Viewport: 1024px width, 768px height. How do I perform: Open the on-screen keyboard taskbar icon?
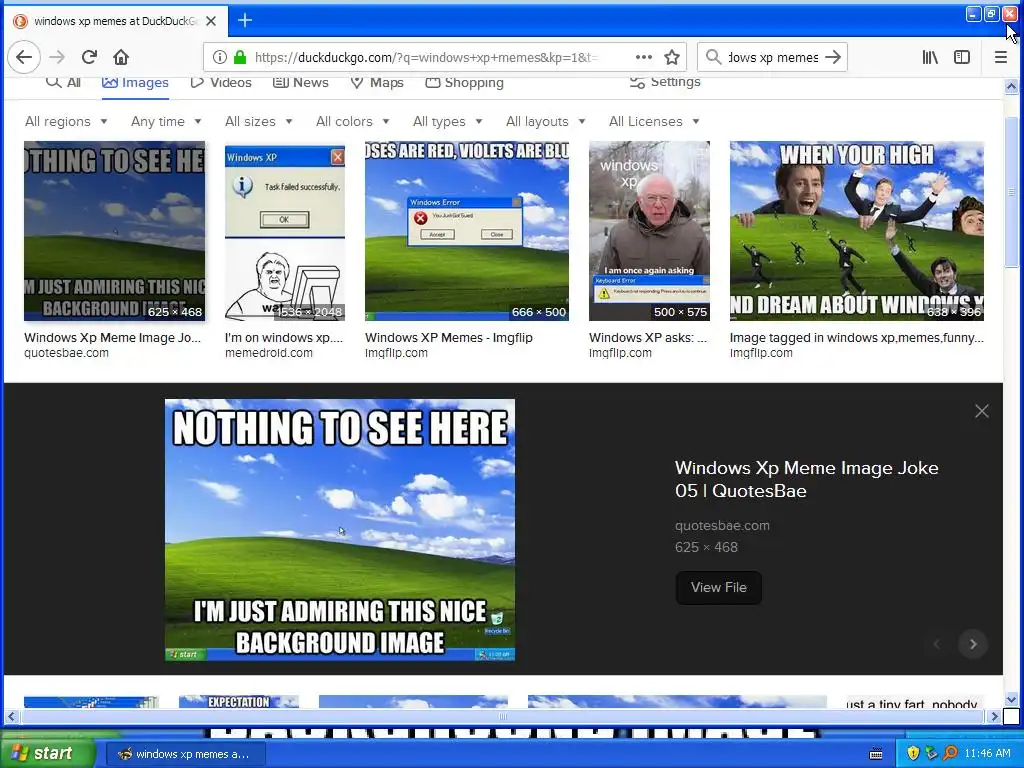(x=876, y=754)
